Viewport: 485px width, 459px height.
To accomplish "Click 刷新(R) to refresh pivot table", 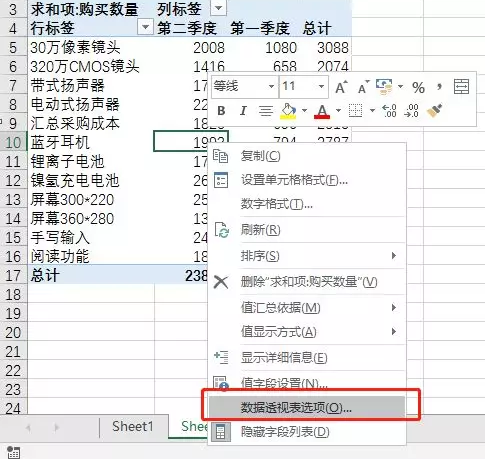I will [x=307, y=230].
